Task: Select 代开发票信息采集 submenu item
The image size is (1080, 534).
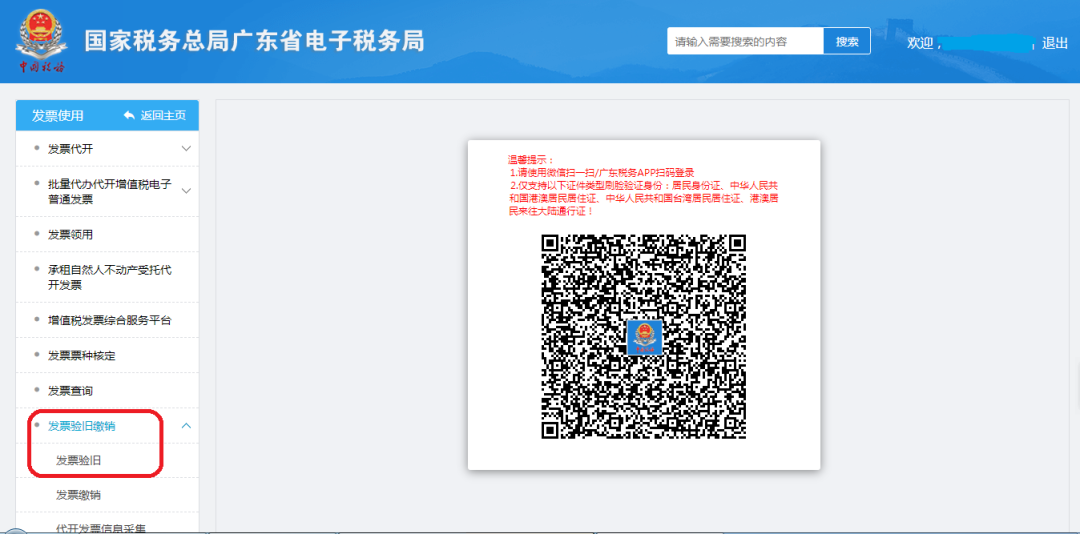Action: pos(101,528)
